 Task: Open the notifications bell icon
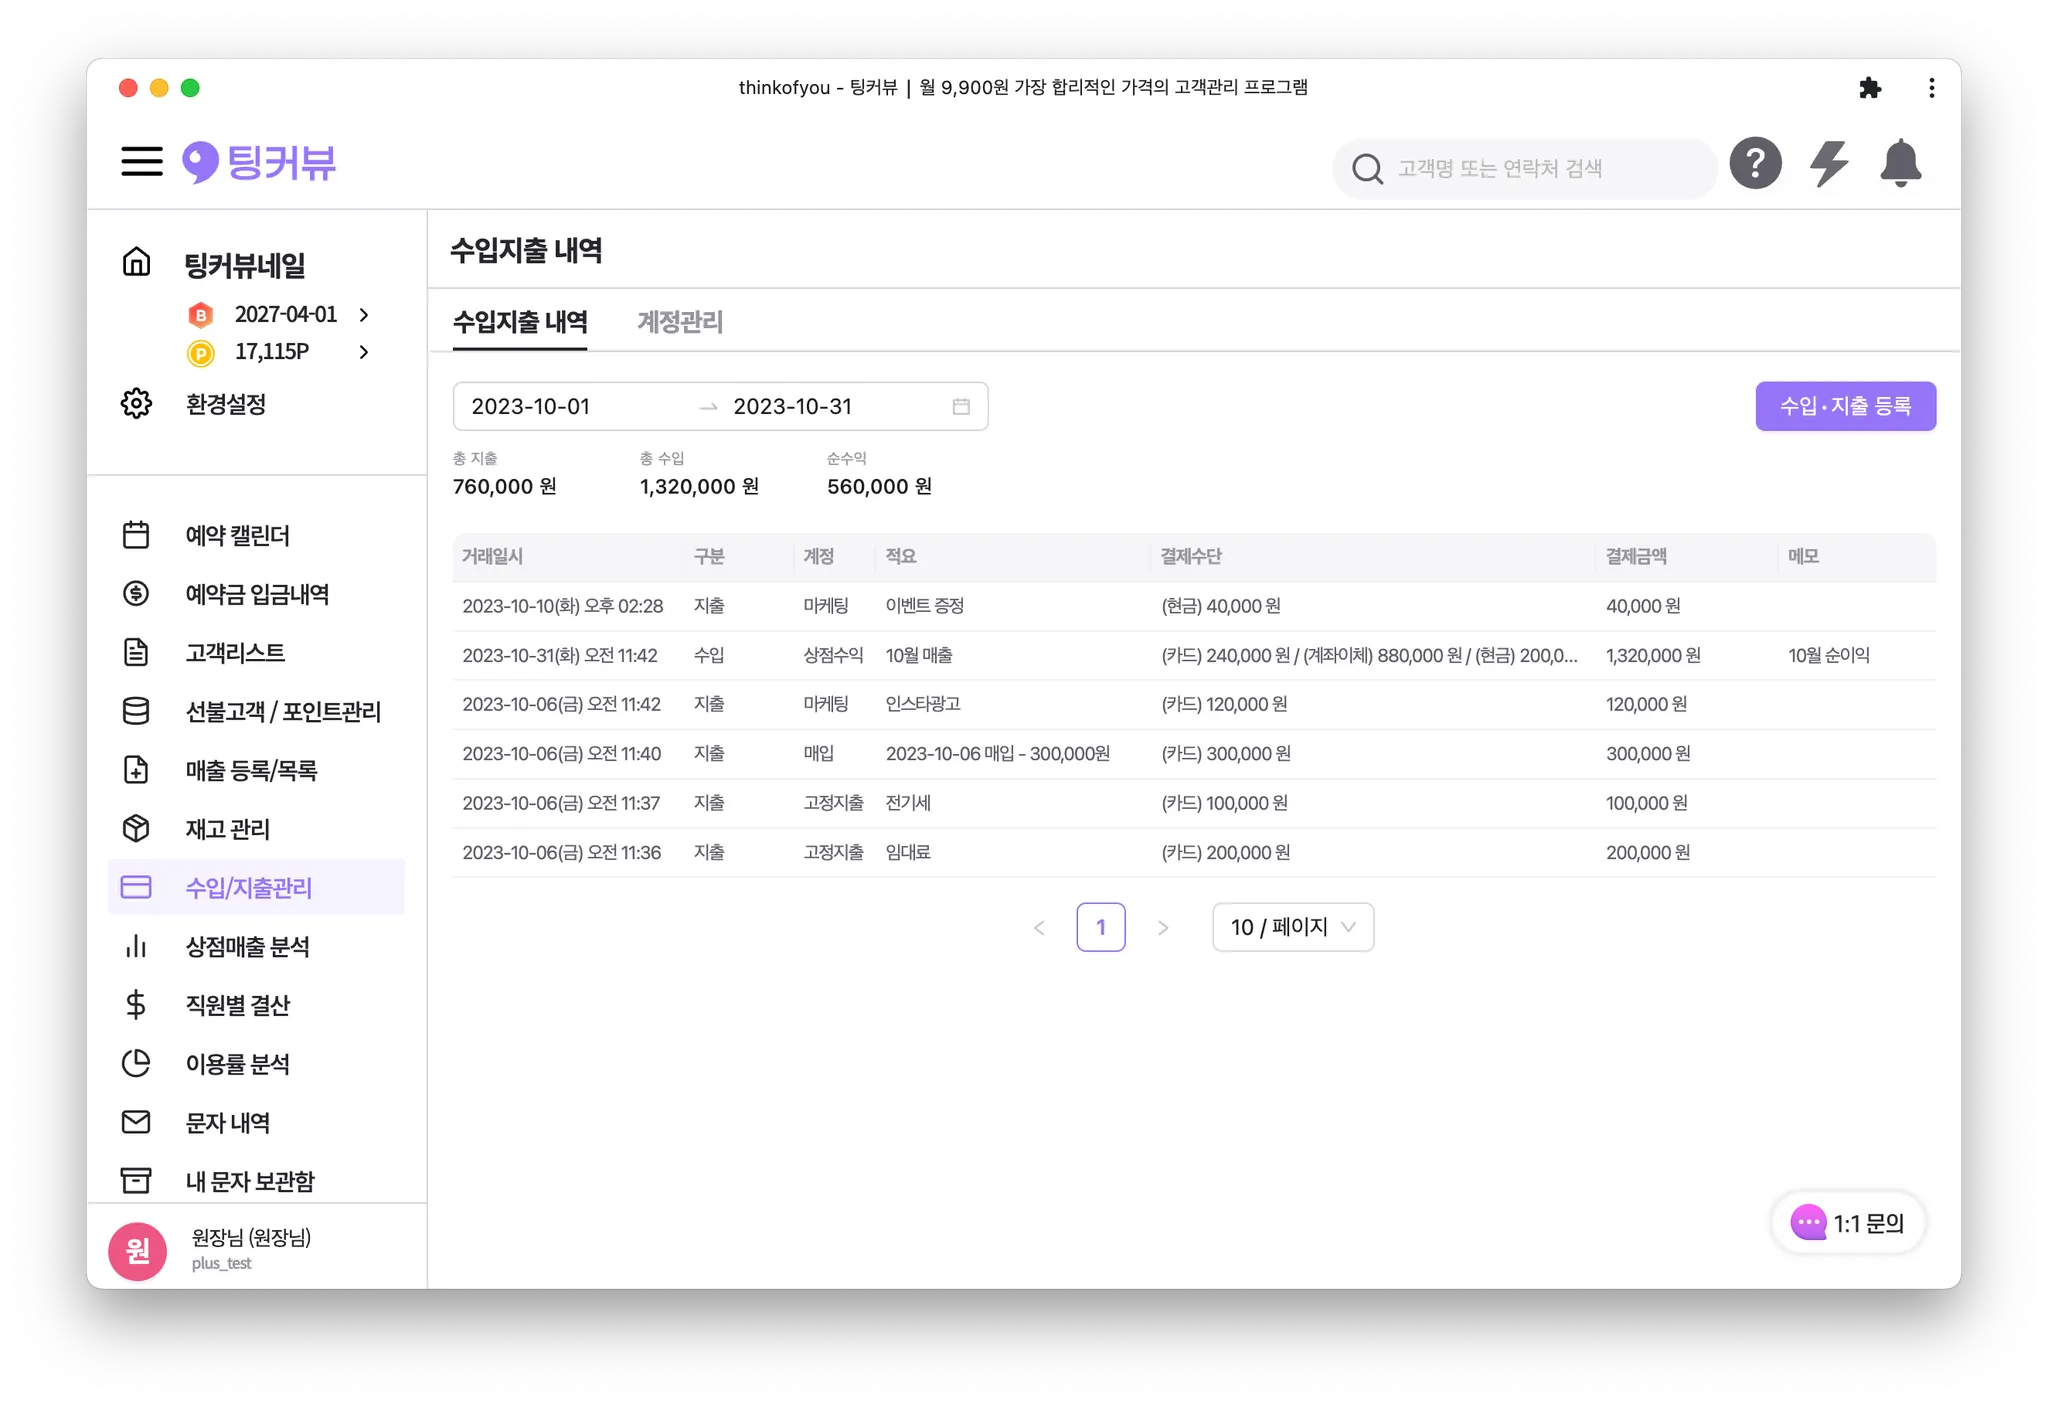1900,164
